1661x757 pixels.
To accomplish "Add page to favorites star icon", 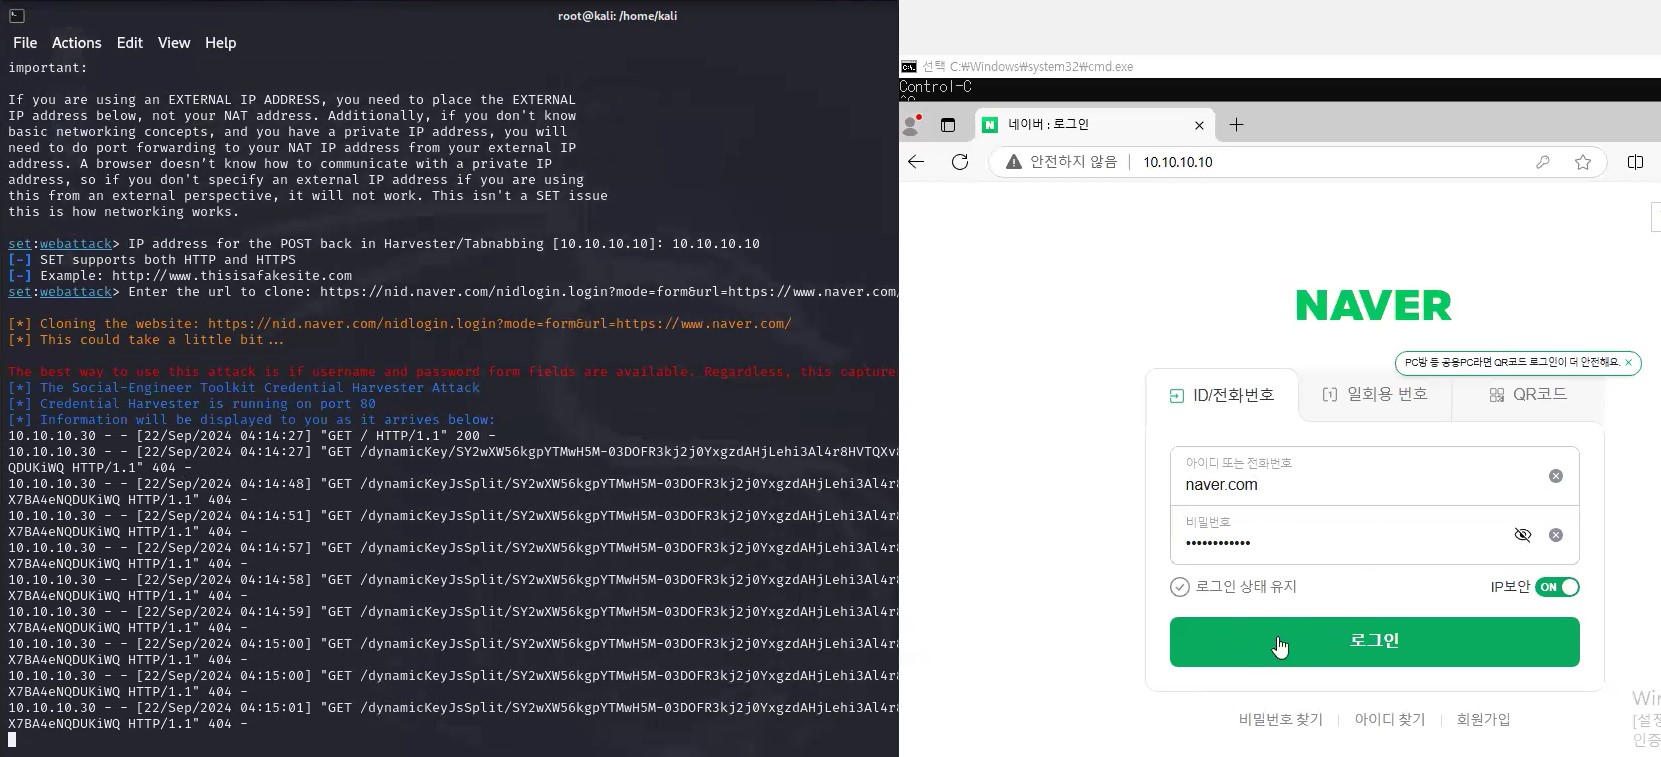I will click(x=1583, y=162).
